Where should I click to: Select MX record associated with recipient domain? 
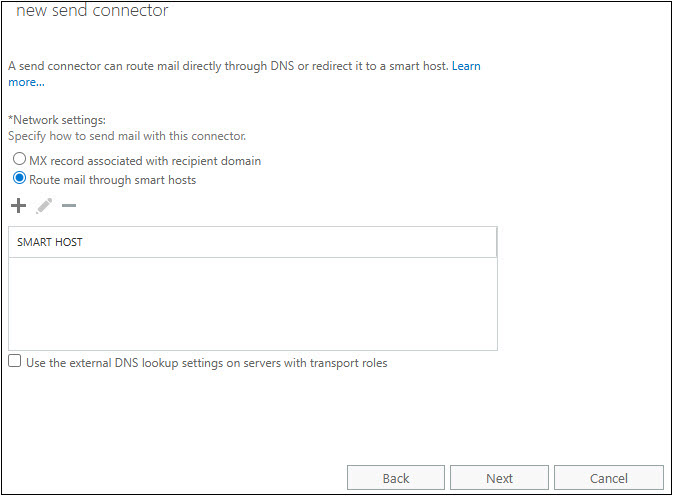point(19,159)
